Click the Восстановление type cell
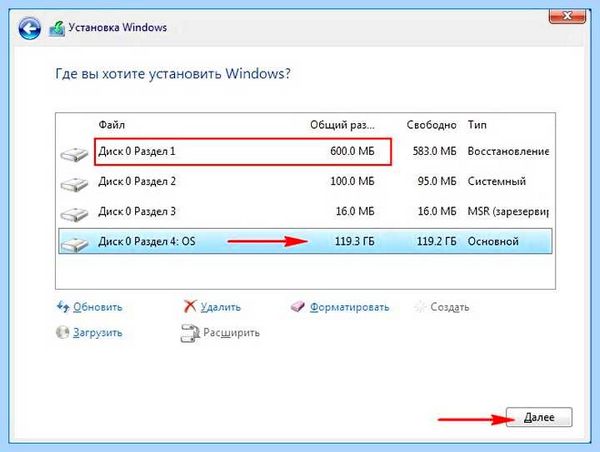This screenshot has width=600, height=452. tap(508, 152)
